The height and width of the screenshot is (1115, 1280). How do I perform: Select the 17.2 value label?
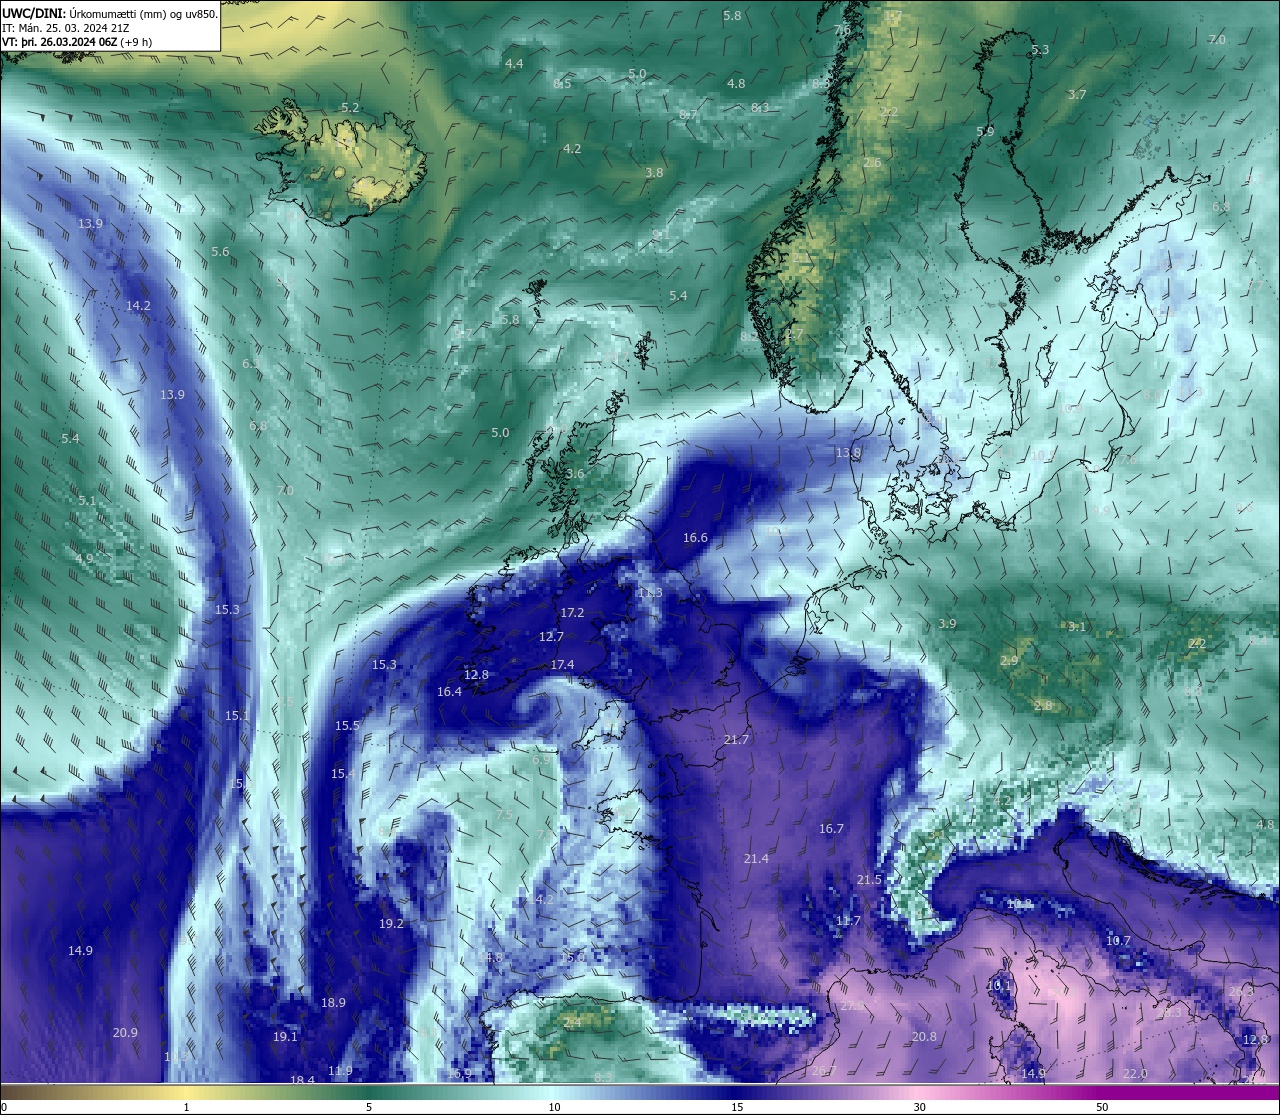point(572,612)
